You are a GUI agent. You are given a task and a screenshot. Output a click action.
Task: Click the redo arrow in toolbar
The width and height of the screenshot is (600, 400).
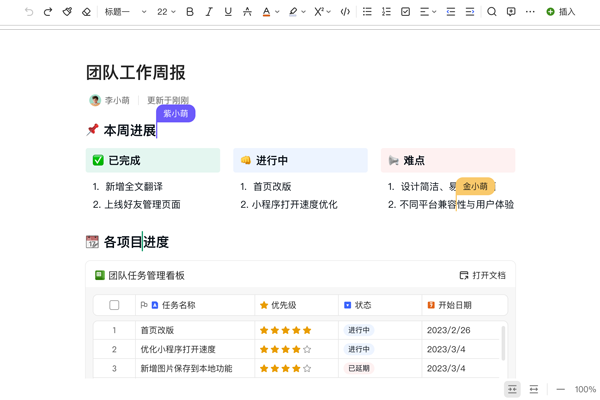[48, 12]
